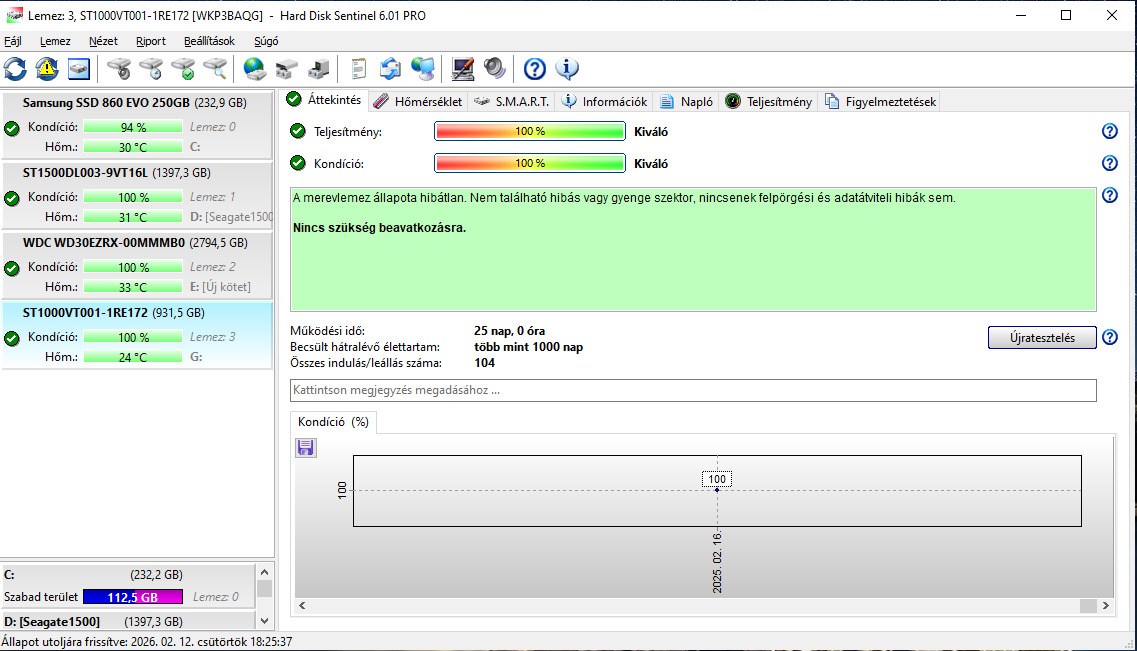Click the comment field Kattintson megjegyzés megadásához
This screenshot has height=651, width=1137.
click(692, 390)
